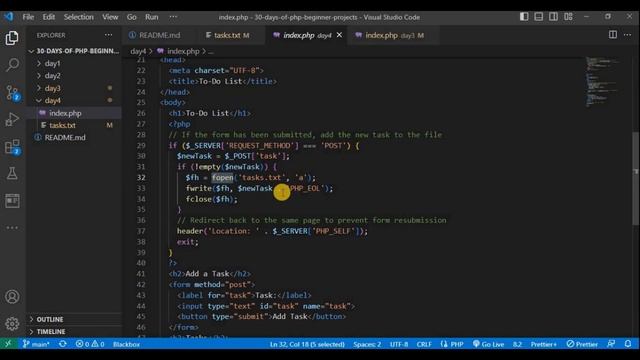Show additional views ellipsis in activity bar
Viewport: 640px width, 360px height.
coord(12,227)
